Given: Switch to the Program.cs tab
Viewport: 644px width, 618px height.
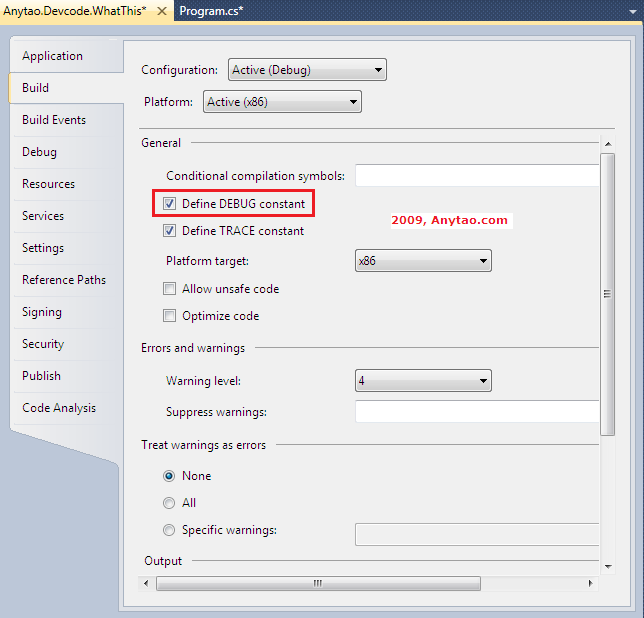Looking at the screenshot, I should (211, 11).
